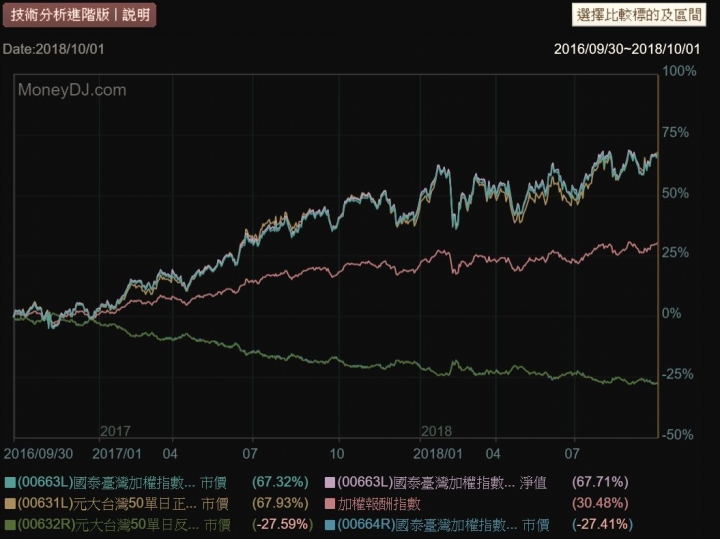Click the 50% y-axis label
The height and width of the screenshot is (539, 720).
[675, 193]
